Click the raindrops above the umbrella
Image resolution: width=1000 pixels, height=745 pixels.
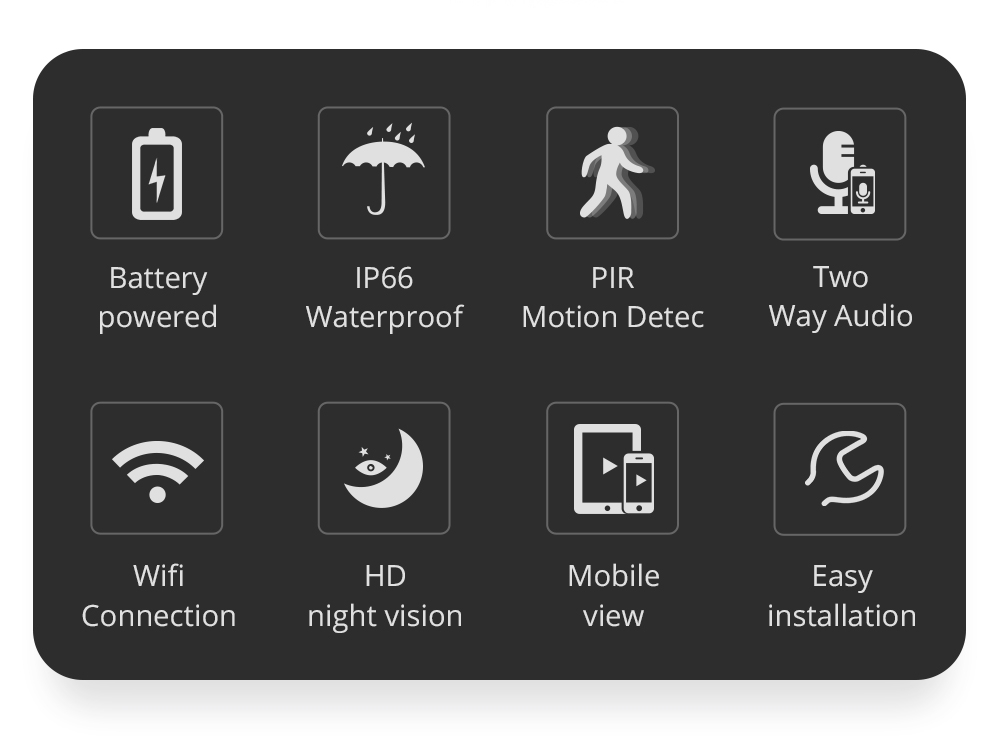coord(390,133)
